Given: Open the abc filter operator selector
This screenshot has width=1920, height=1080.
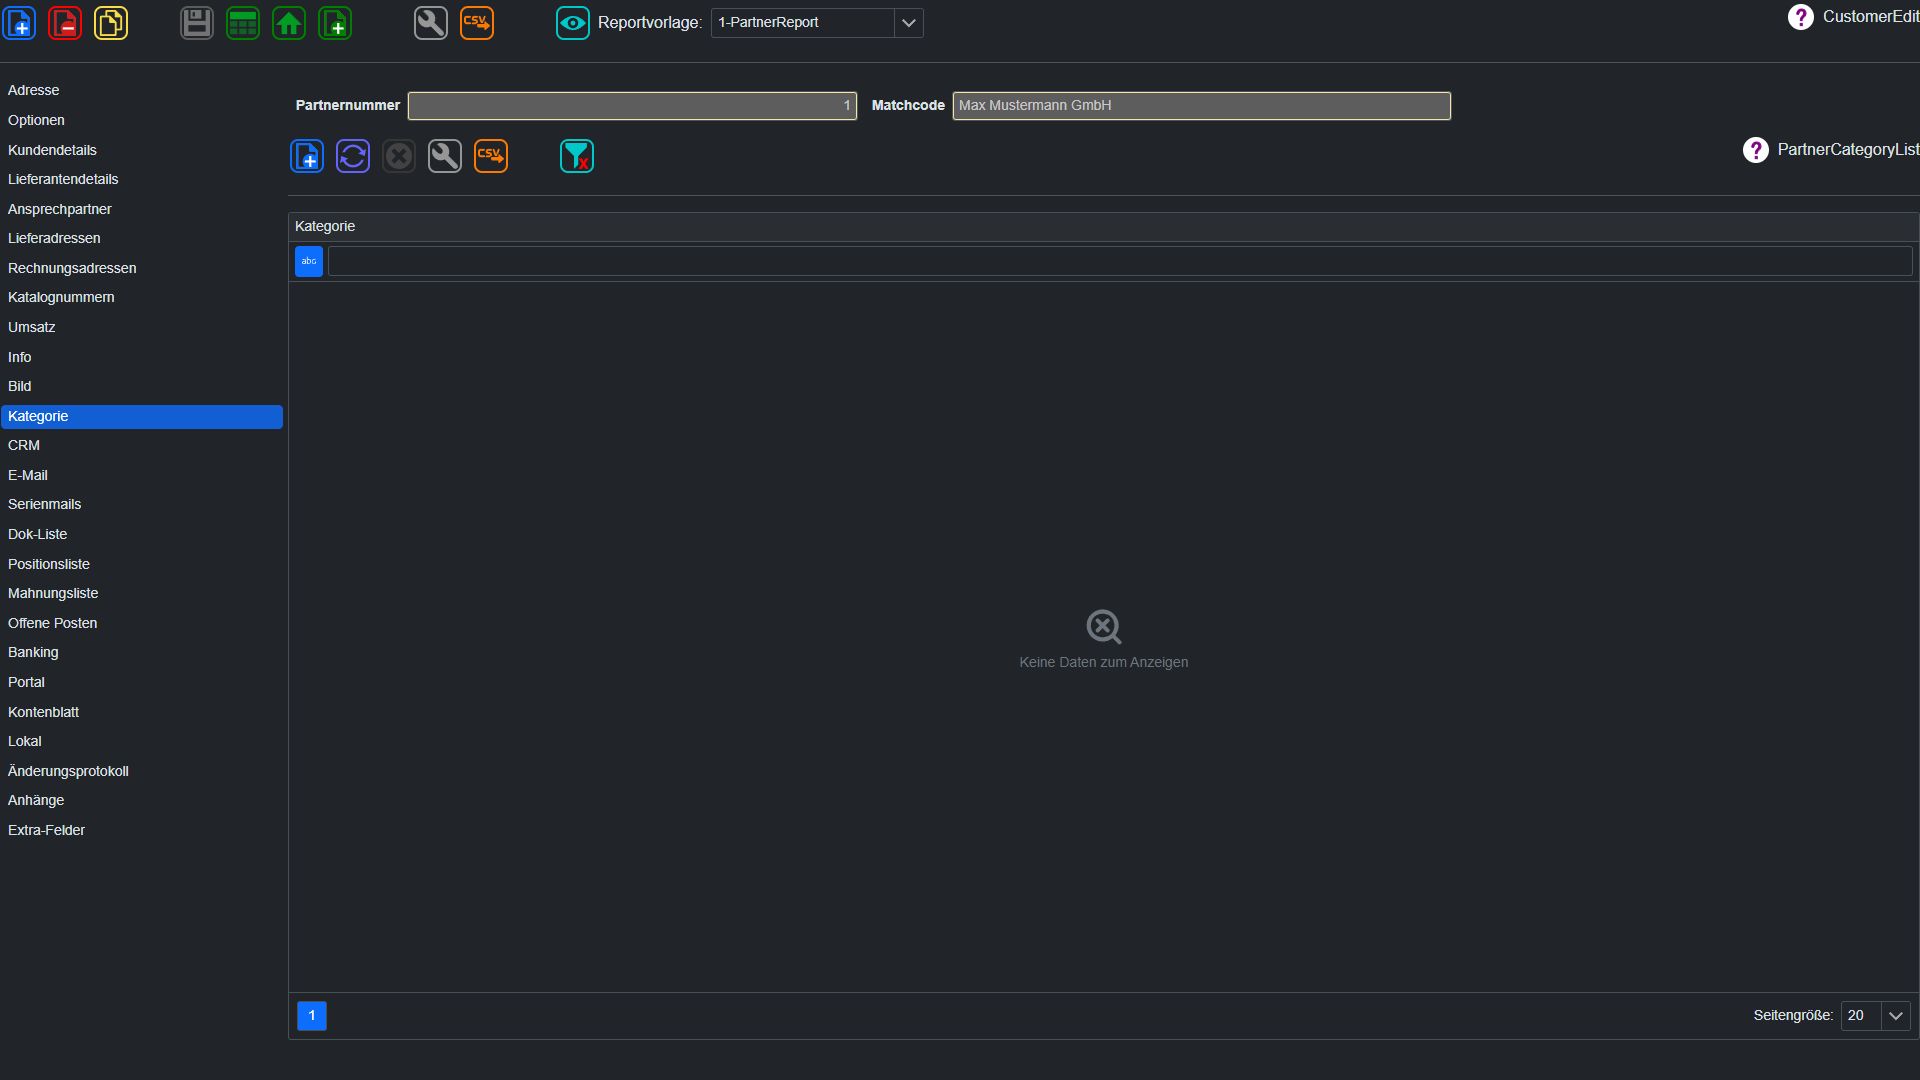Looking at the screenshot, I should [309, 261].
